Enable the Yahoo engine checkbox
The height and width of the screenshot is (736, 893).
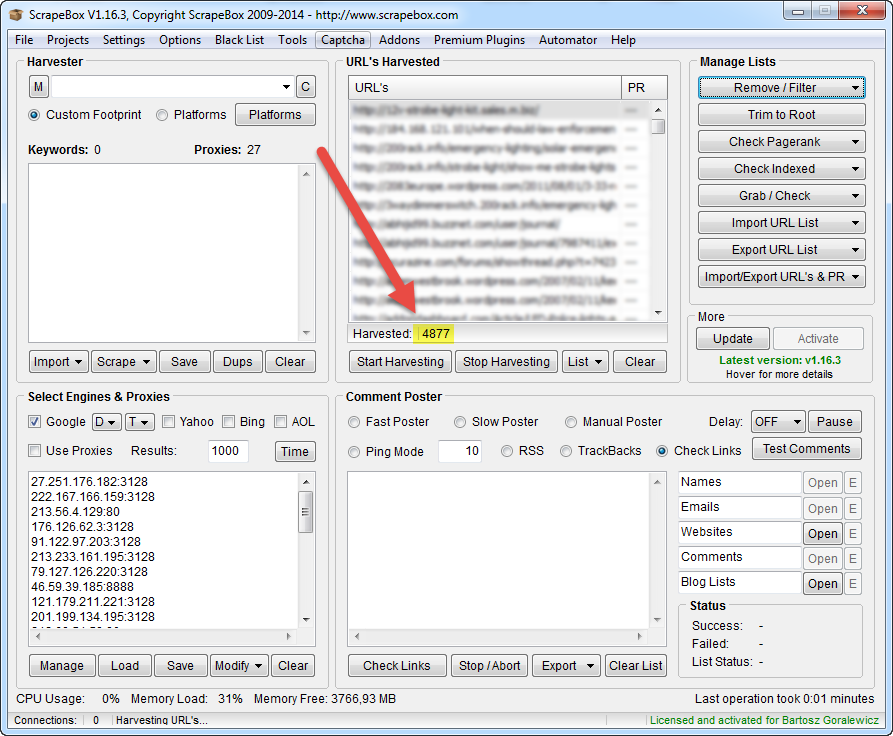pos(168,422)
